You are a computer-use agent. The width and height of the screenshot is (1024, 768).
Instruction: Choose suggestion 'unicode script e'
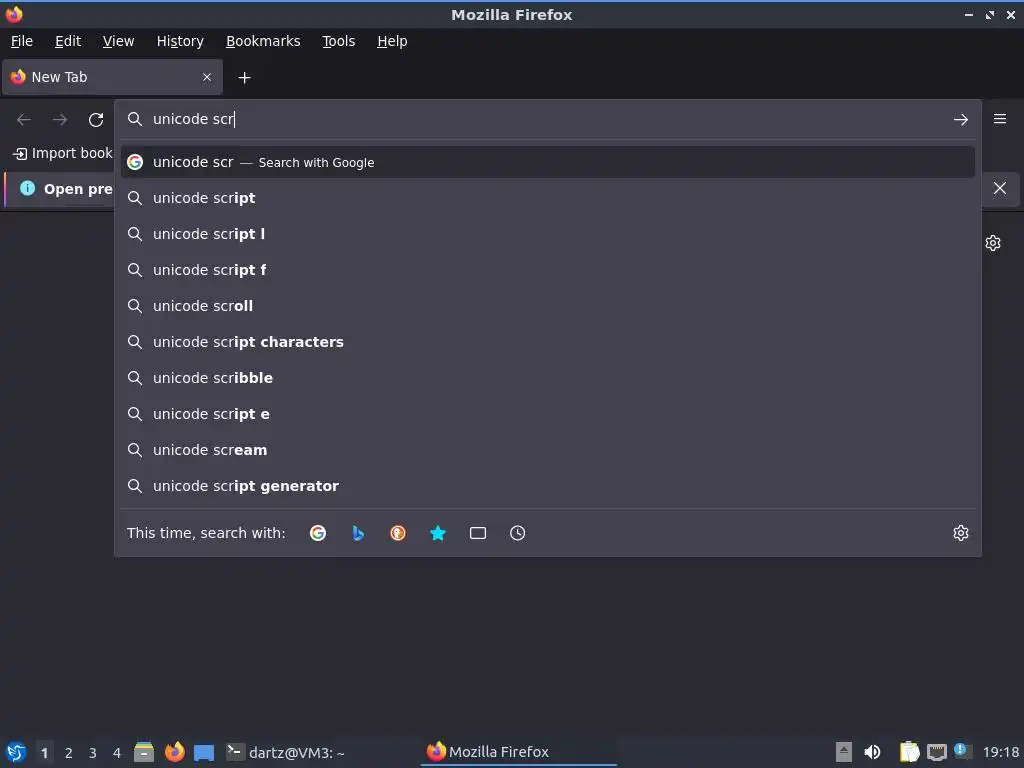pyautogui.click(x=547, y=413)
